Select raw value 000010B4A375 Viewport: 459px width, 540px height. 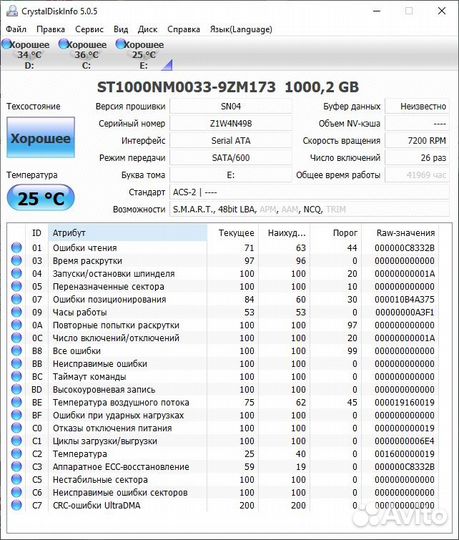(405, 300)
